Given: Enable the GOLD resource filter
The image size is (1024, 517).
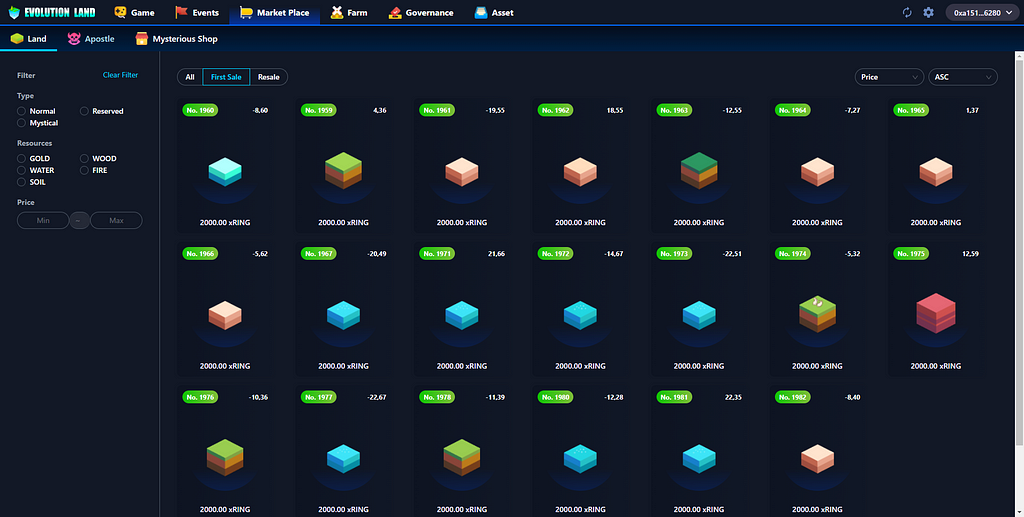Looking at the screenshot, I should 22,159.
